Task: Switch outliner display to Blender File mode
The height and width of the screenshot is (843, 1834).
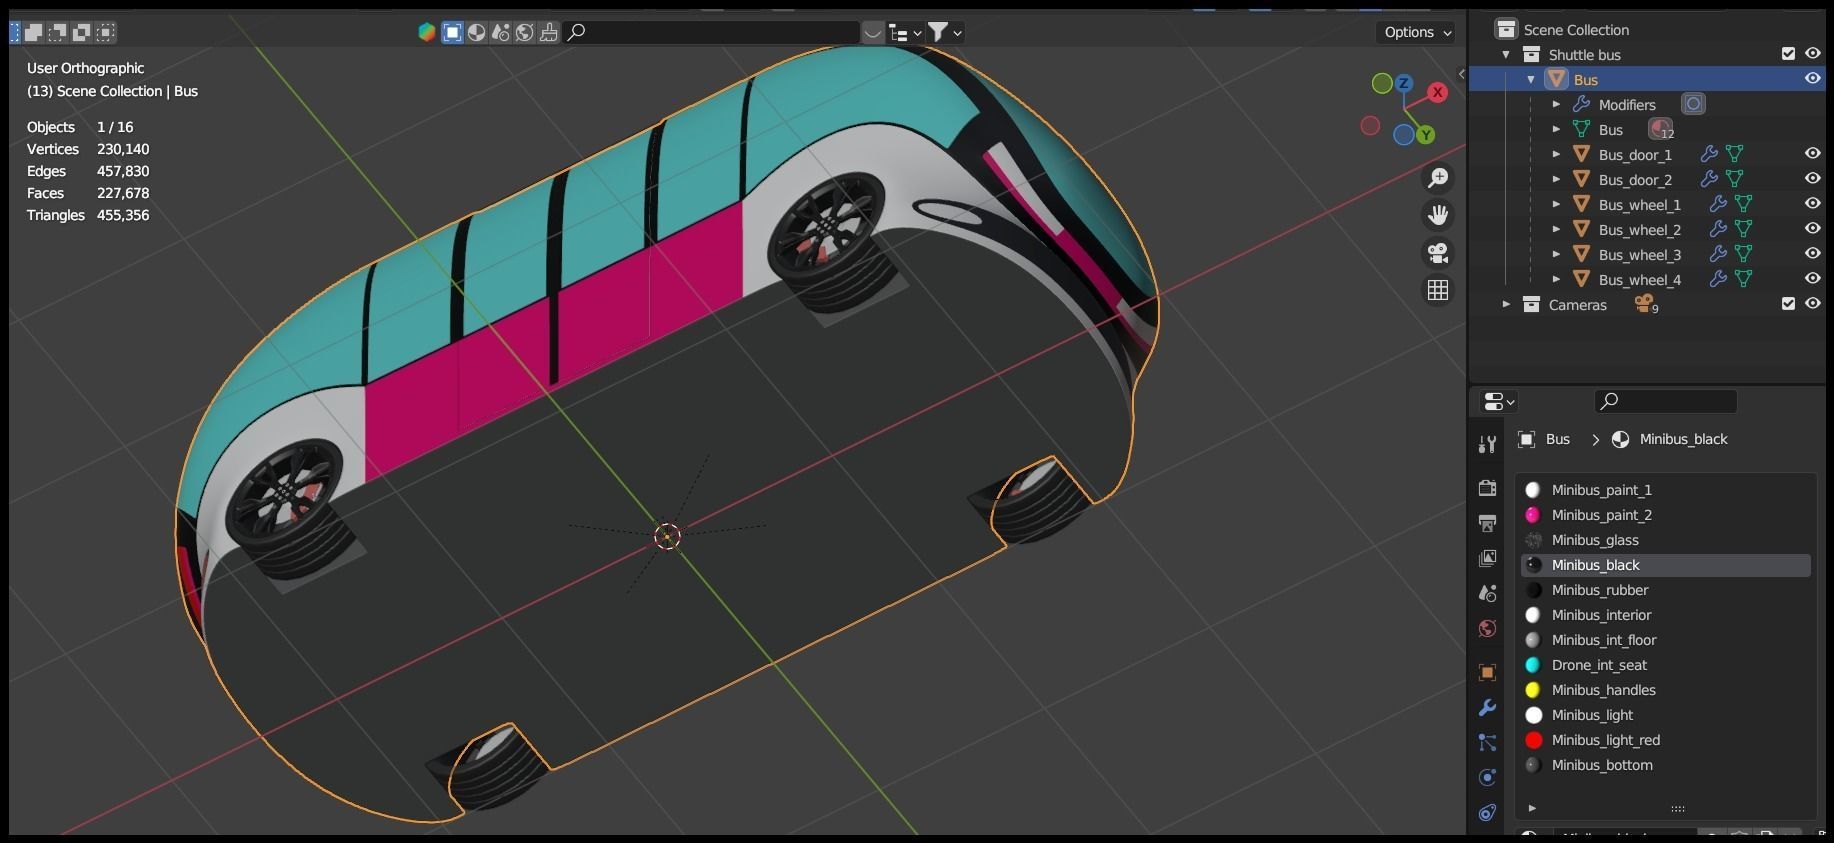Action: (x=477, y=32)
